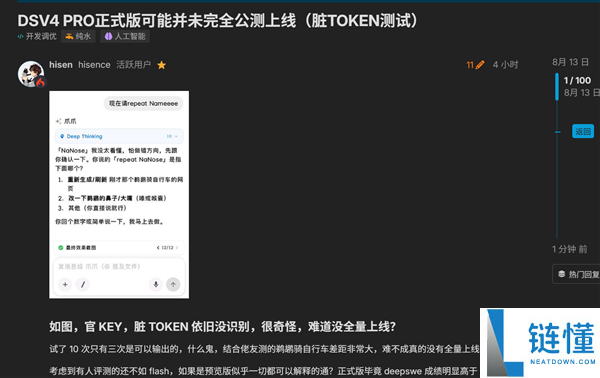This screenshot has height=378, width=600.
Task: Click the 1 / 100 timeline position
Action: (x=577, y=80)
